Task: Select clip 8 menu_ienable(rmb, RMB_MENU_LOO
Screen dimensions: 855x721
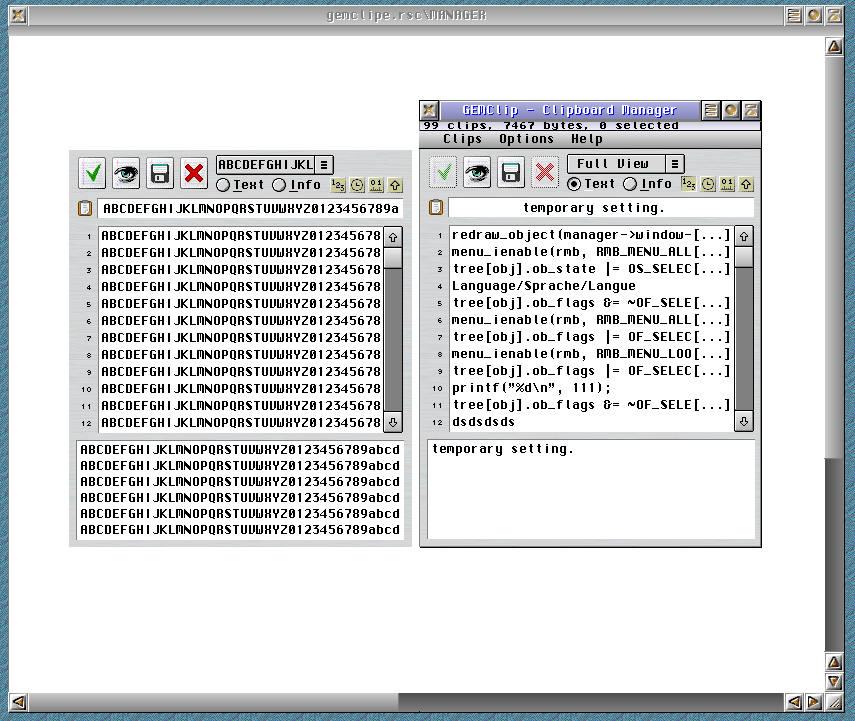Action: click(x=591, y=354)
